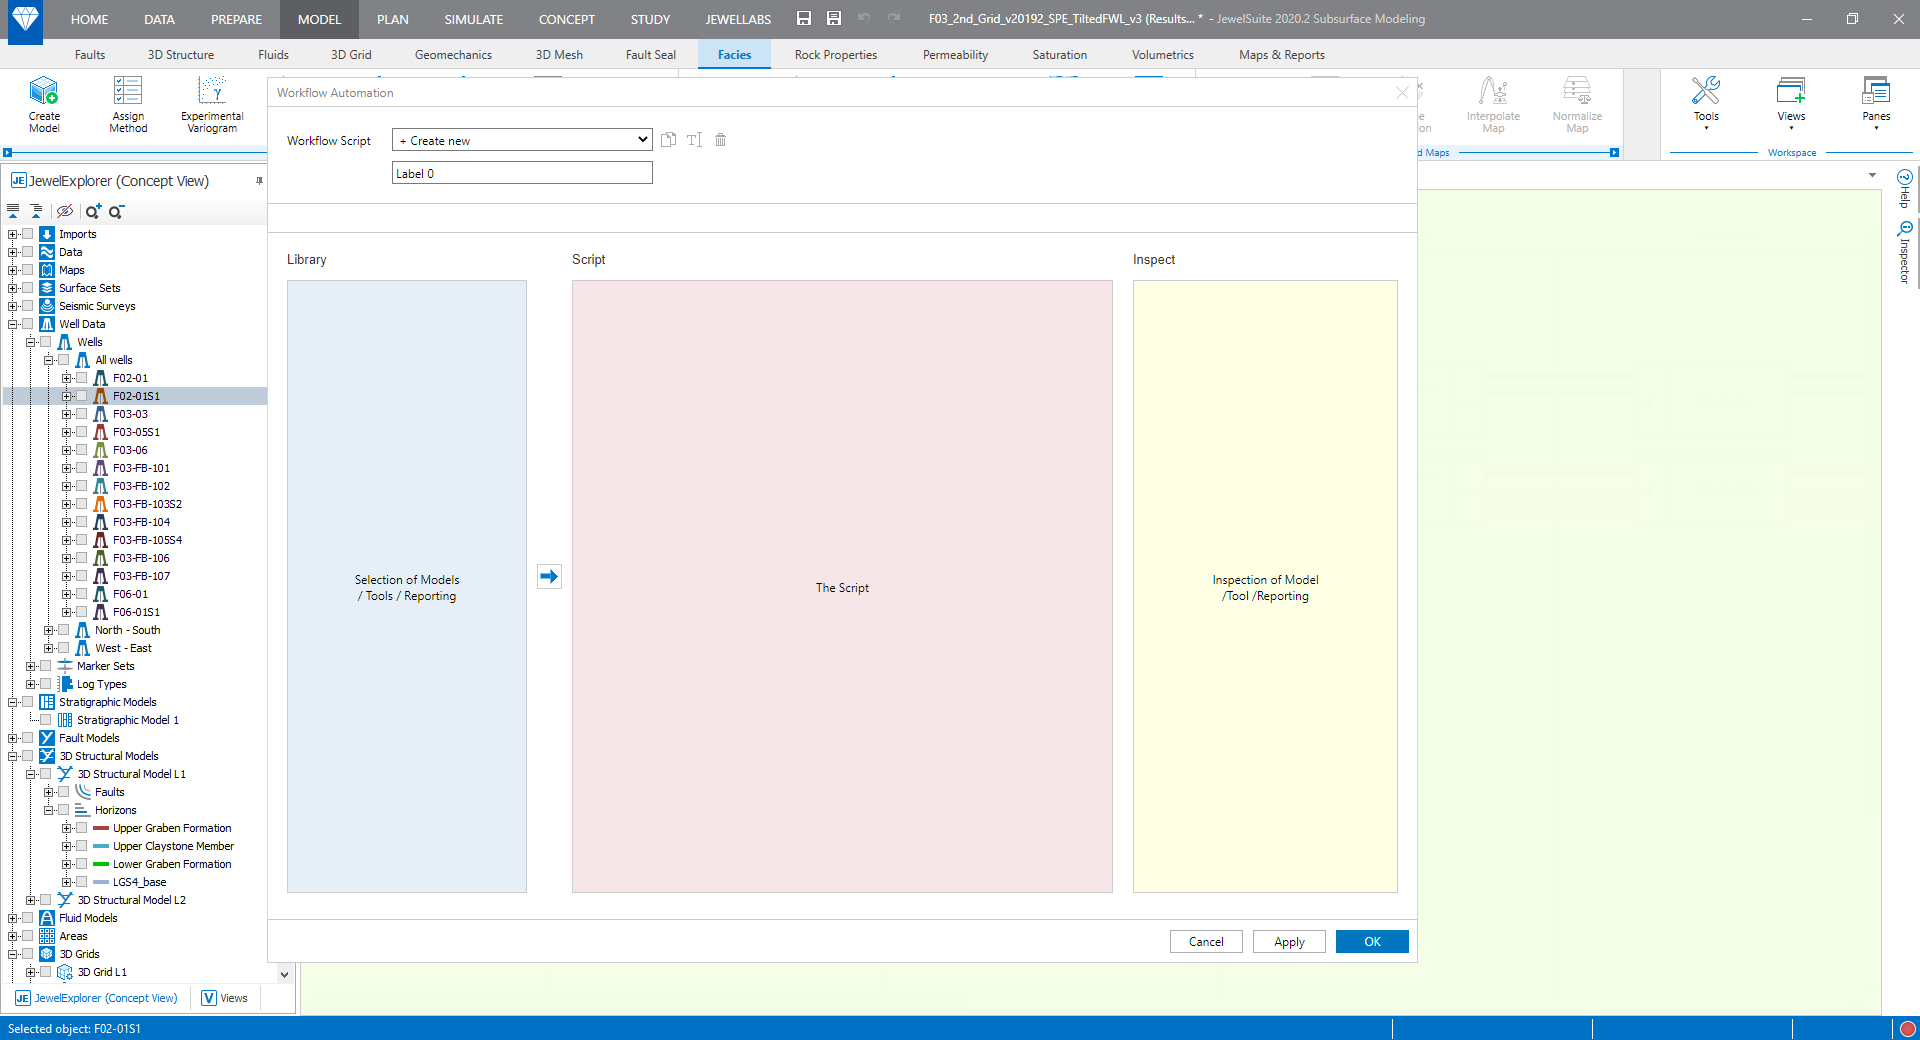Click the Lower Graben Formation green swatch
The width and height of the screenshot is (1920, 1040).
(x=101, y=864)
